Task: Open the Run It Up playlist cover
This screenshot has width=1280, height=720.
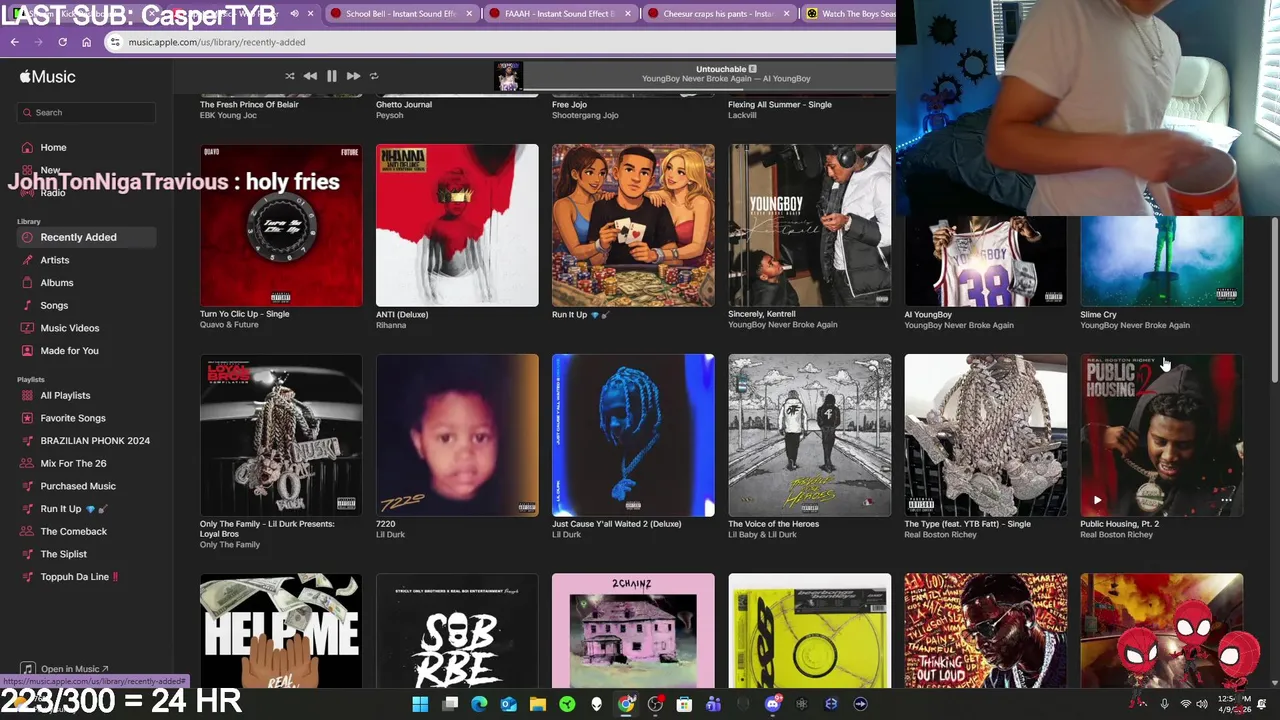Action: click(633, 225)
